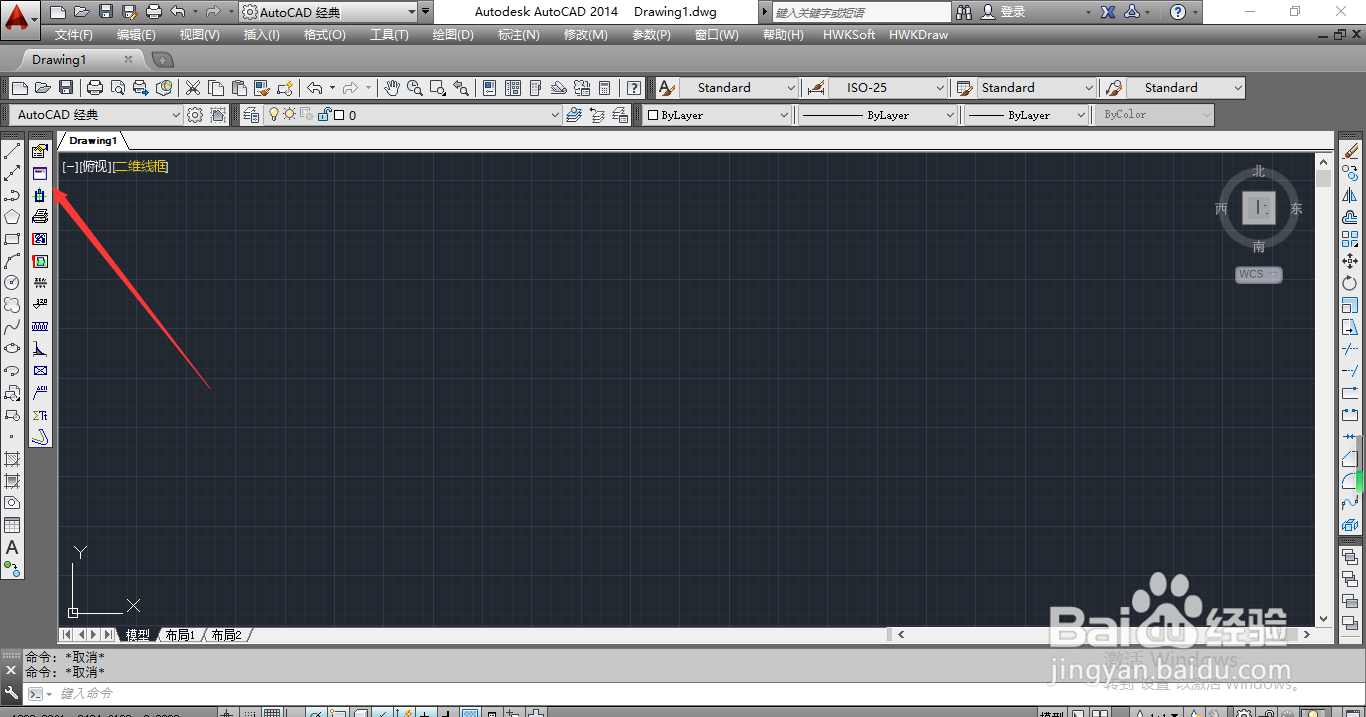Click the [-] viewport control label
Image resolution: width=1366 pixels, height=717 pixels.
69,167
